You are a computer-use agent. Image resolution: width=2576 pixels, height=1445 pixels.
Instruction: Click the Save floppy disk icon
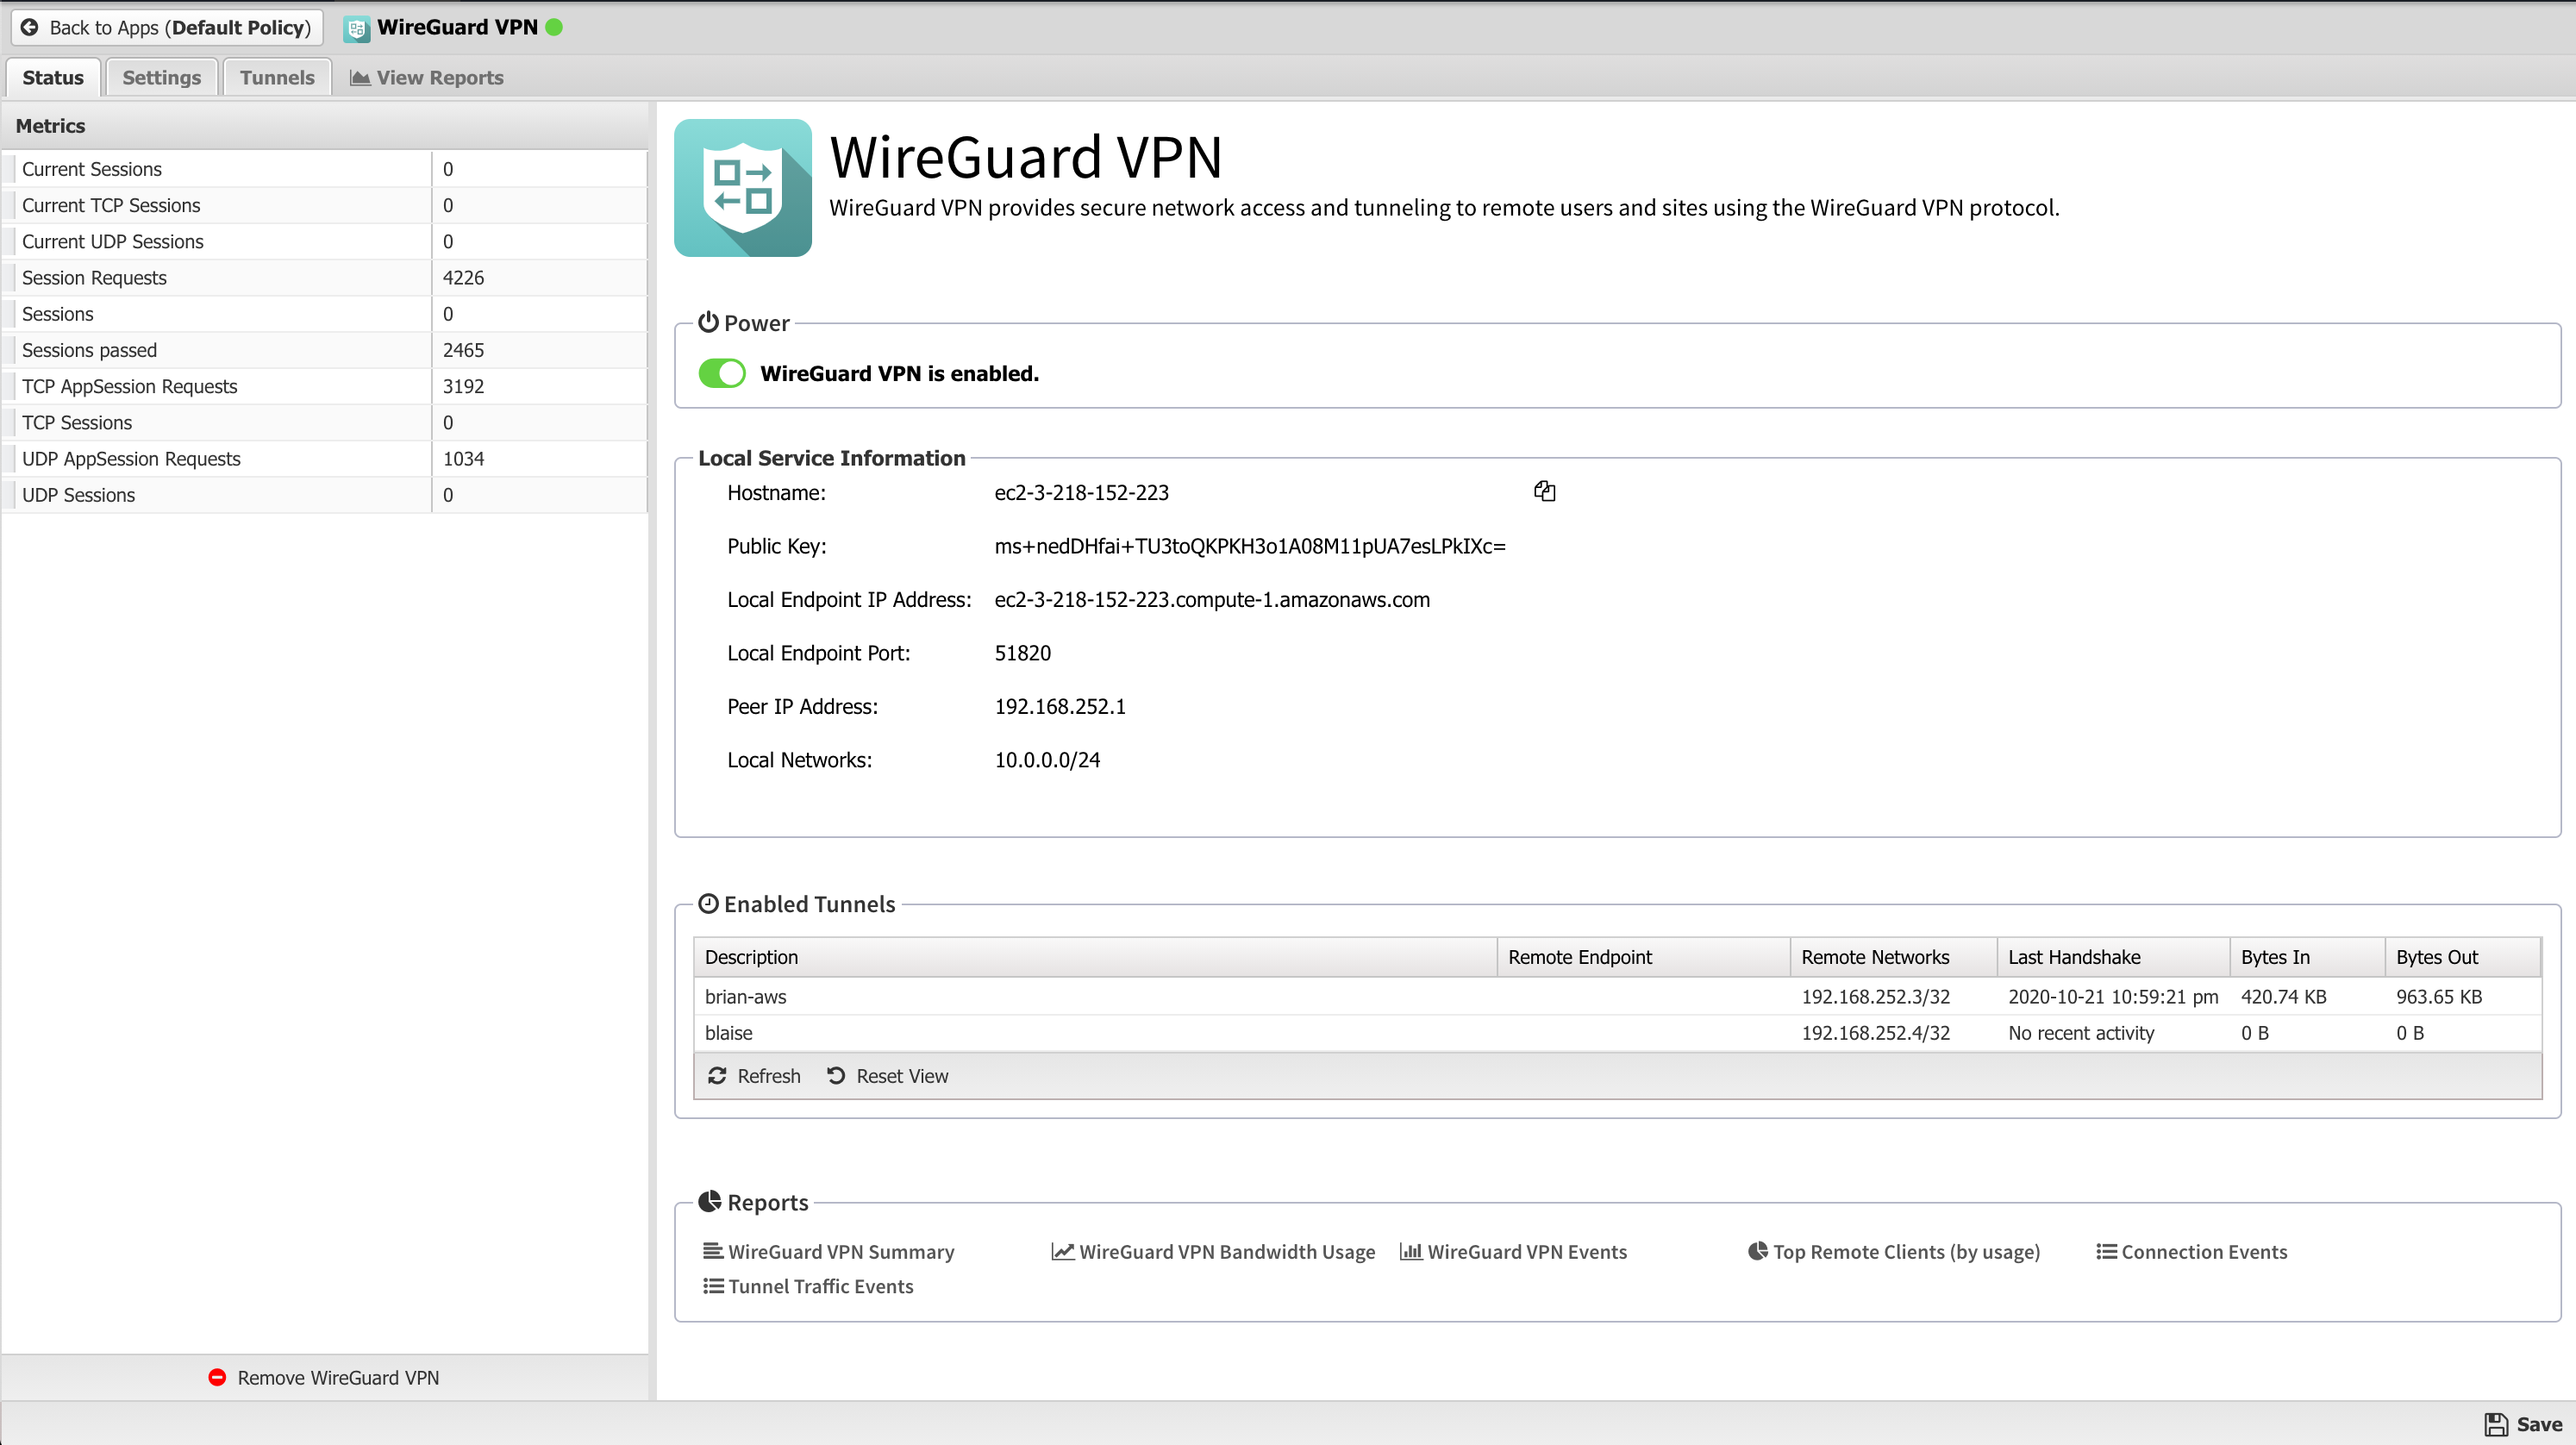[x=2496, y=1424]
